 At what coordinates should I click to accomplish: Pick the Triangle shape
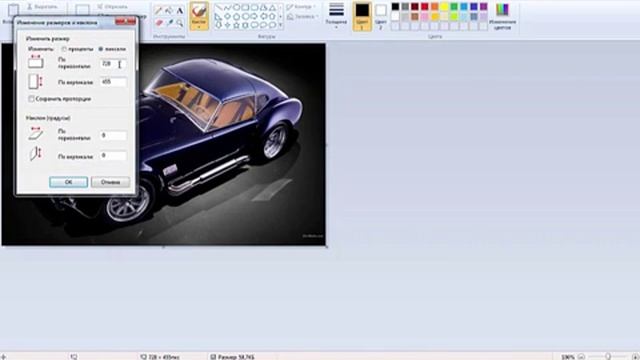pos(272,7)
